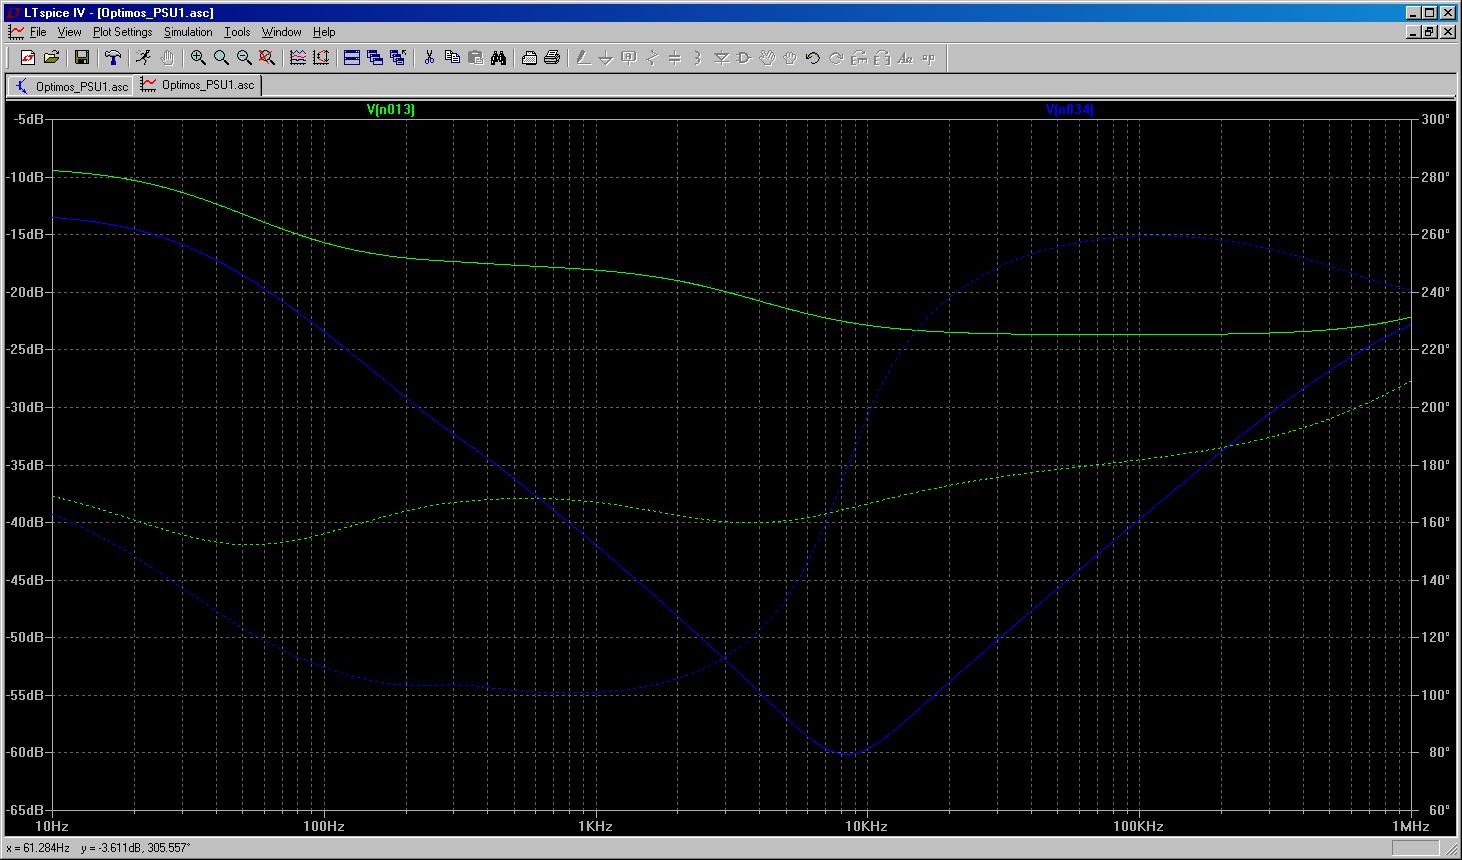This screenshot has height=860, width=1462.
Task: Click the paste clipboard icon
Action: pyautogui.click(x=475, y=58)
